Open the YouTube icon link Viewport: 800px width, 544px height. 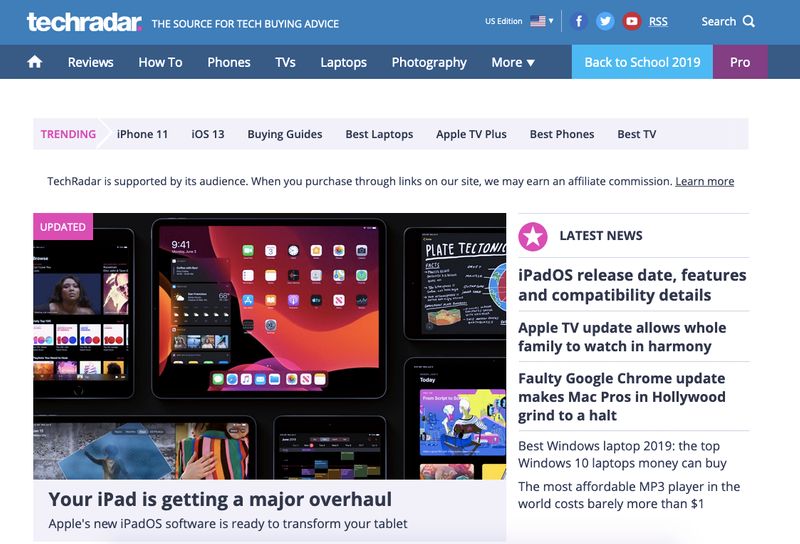click(632, 21)
